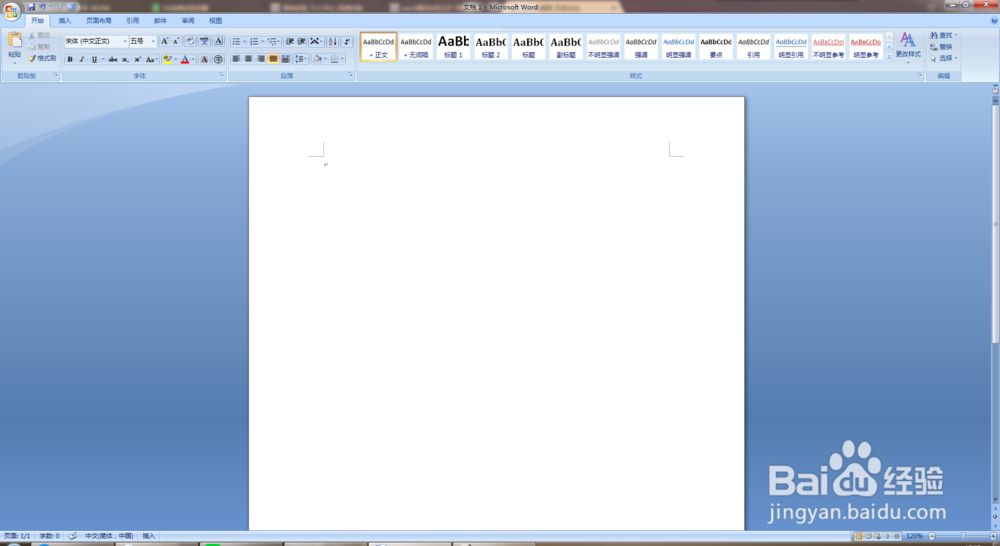Image resolution: width=1000 pixels, height=546 pixels.
Task: Open the phonetic guide 文 icon
Action: tap(204, 41)
